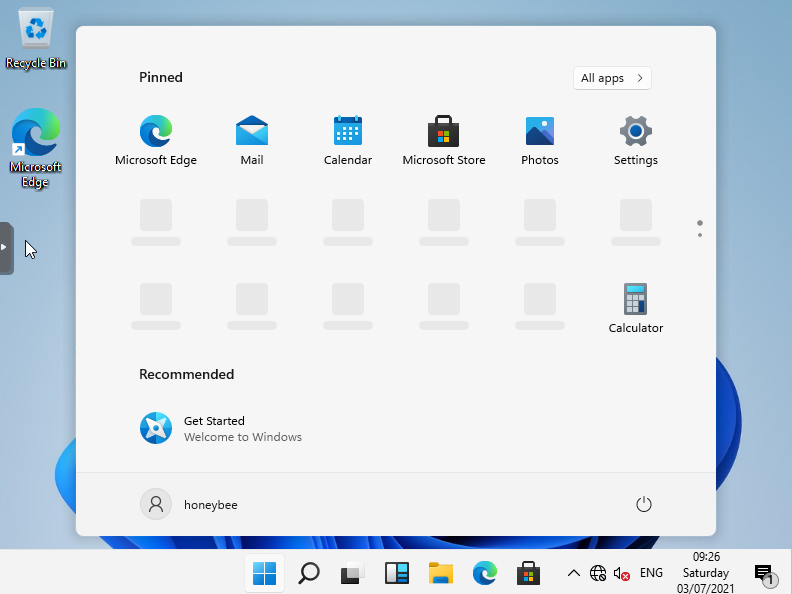Expand the left edge side panel arrow
The width and height of the screenshot is (792, 594).
5,247
